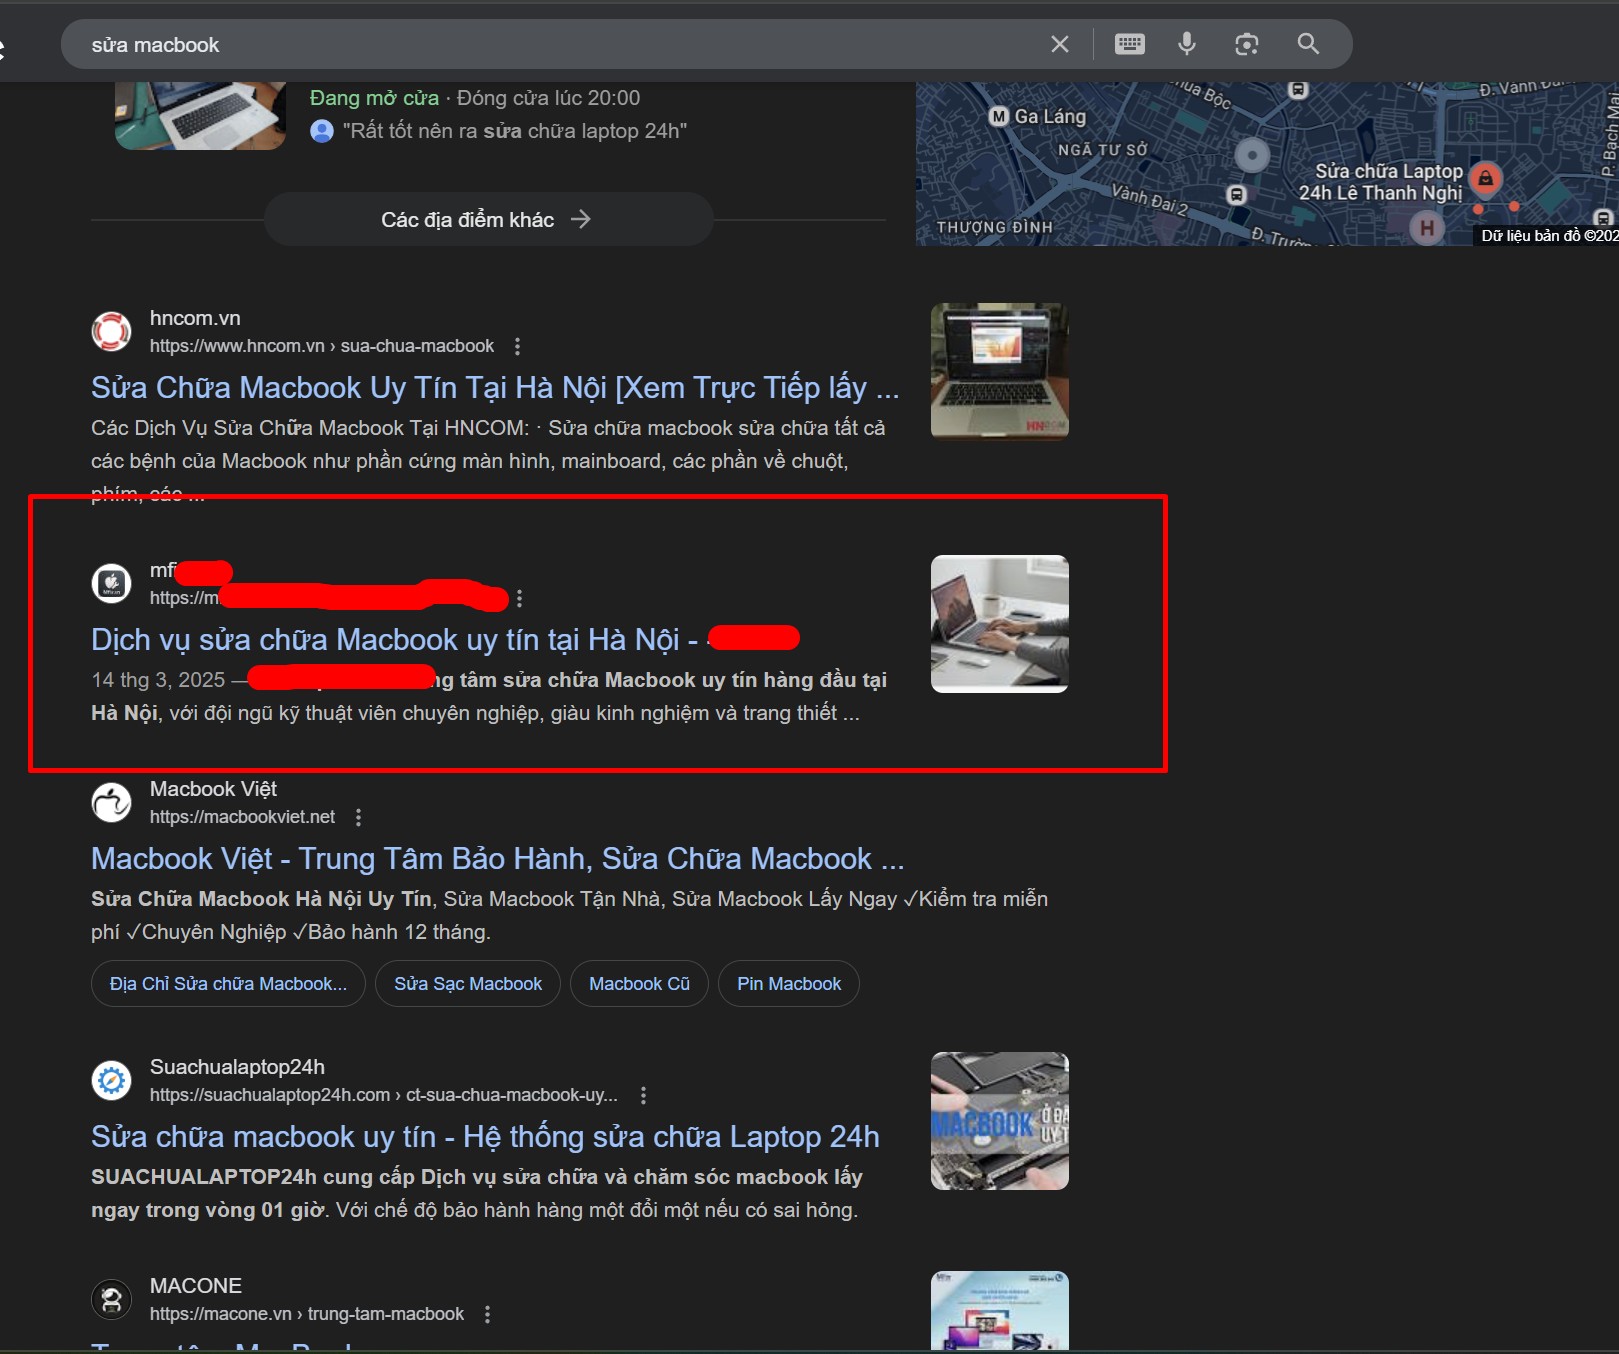Image resolution: width=1619 pixels, height=1354 pixels.
Task: Click the MACONE result thumbnail
Action: point(999,1311)
